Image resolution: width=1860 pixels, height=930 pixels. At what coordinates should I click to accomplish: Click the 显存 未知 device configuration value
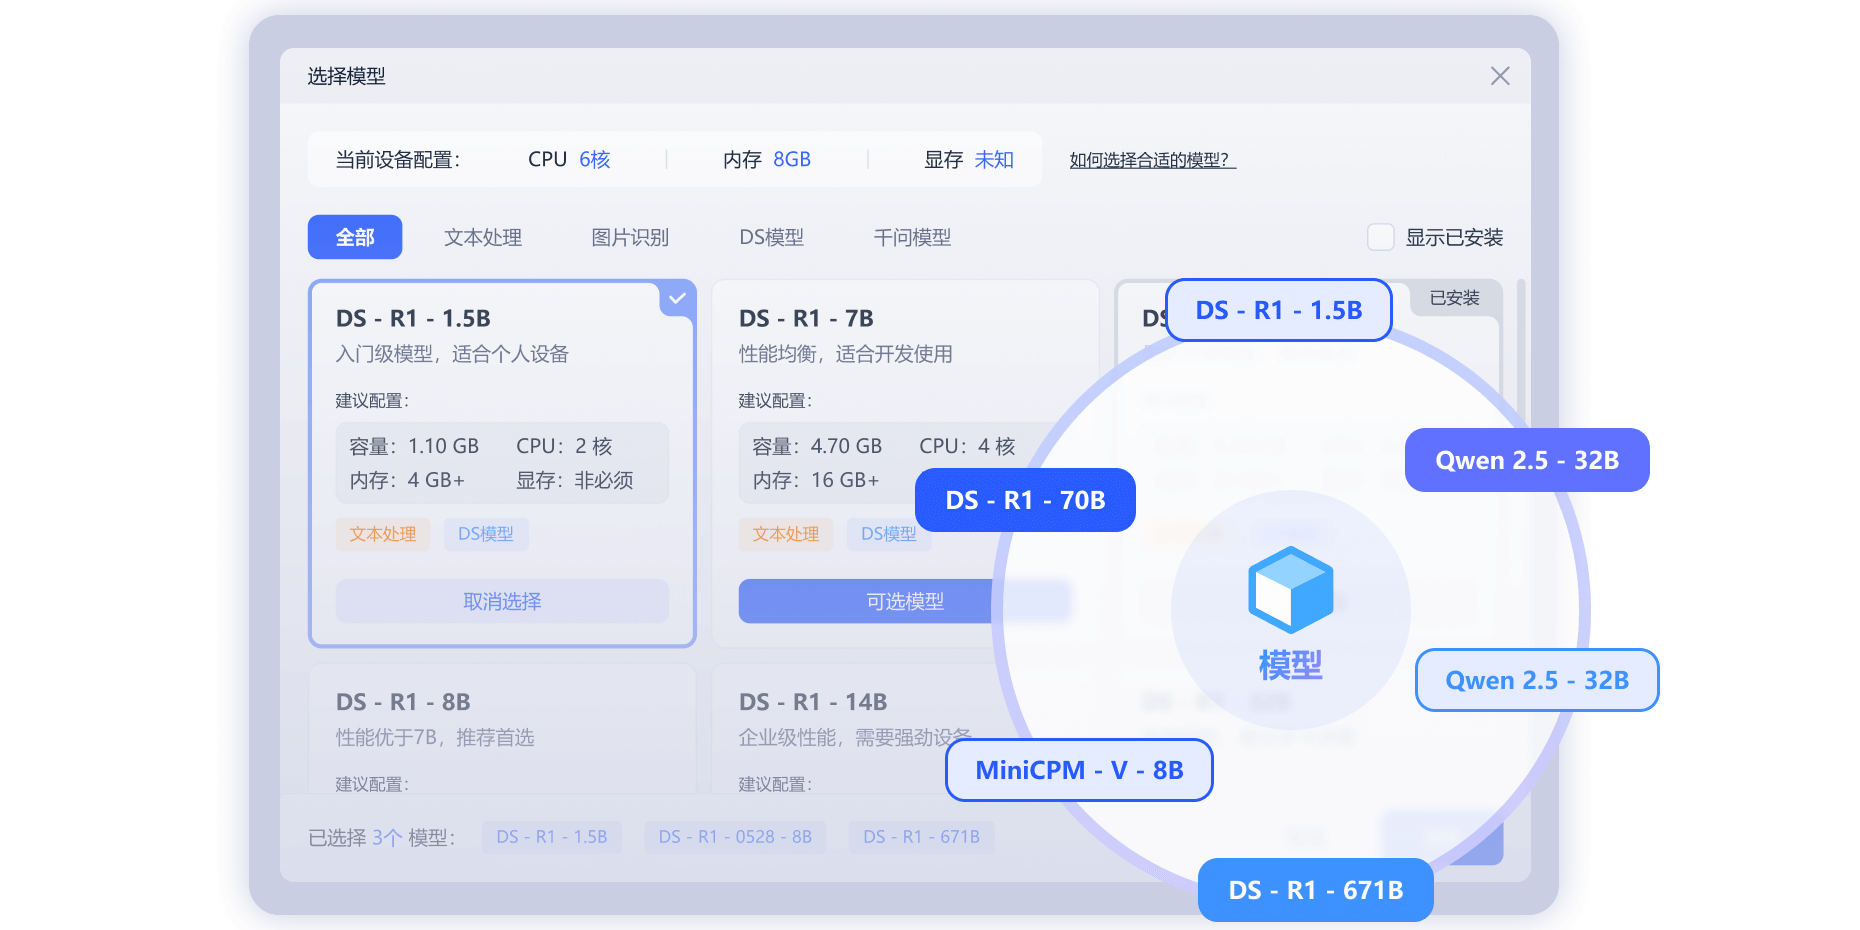point(969,160)
